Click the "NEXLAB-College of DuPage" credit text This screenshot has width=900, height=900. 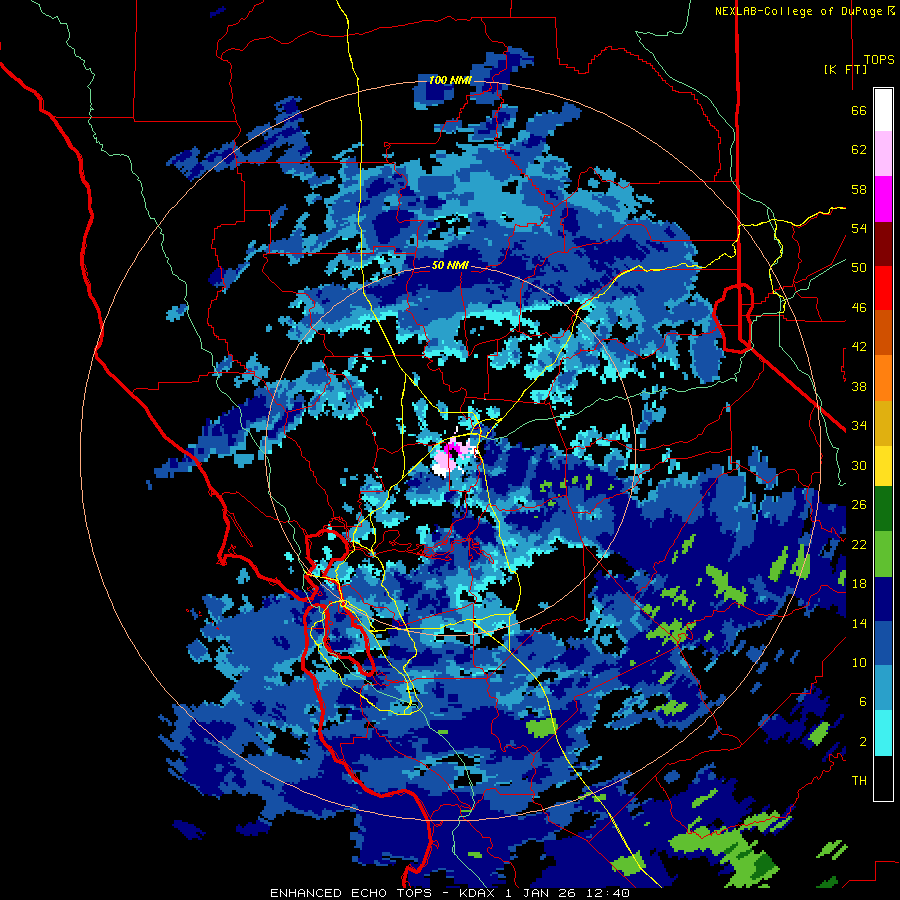click(798, 11)
